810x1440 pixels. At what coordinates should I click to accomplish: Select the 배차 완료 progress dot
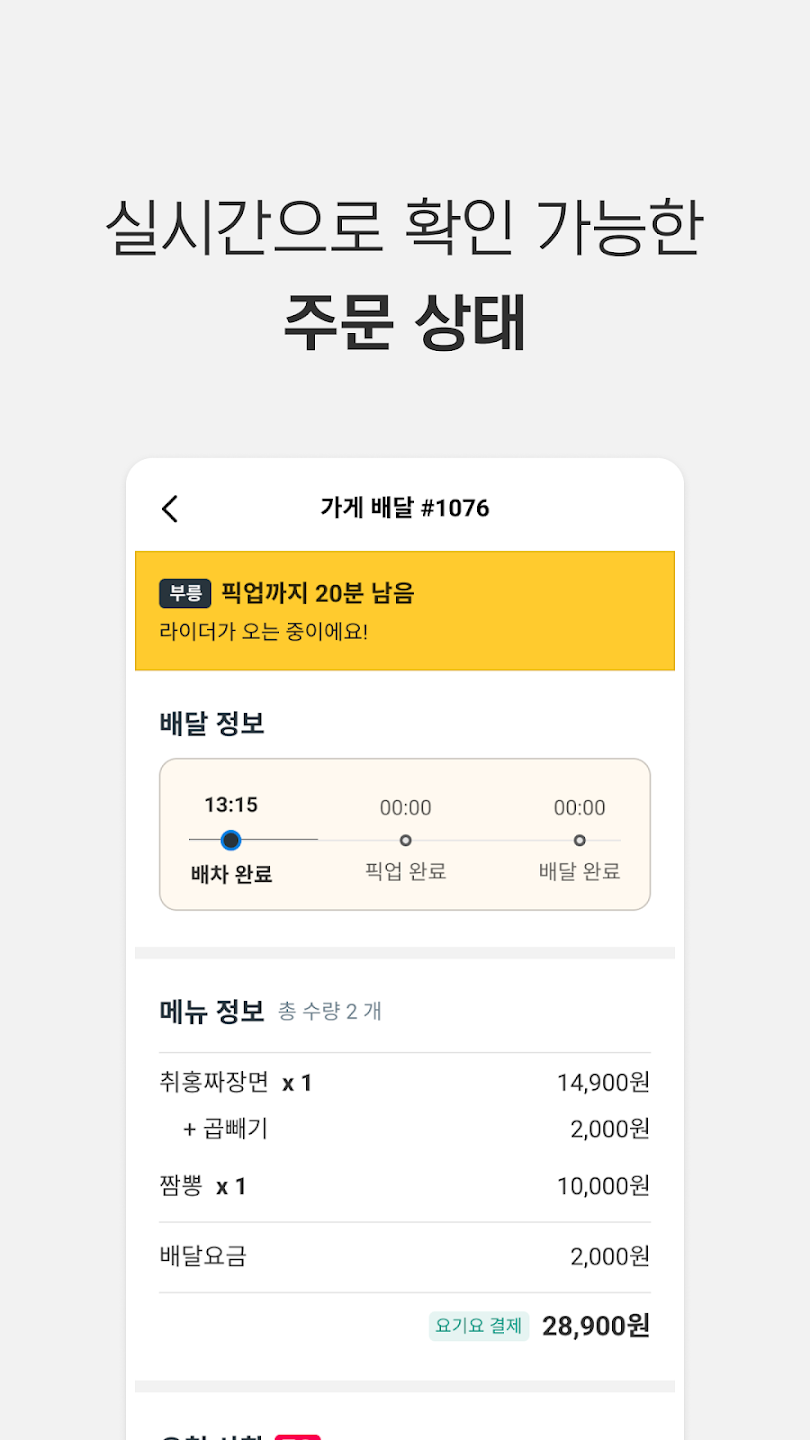231,840
